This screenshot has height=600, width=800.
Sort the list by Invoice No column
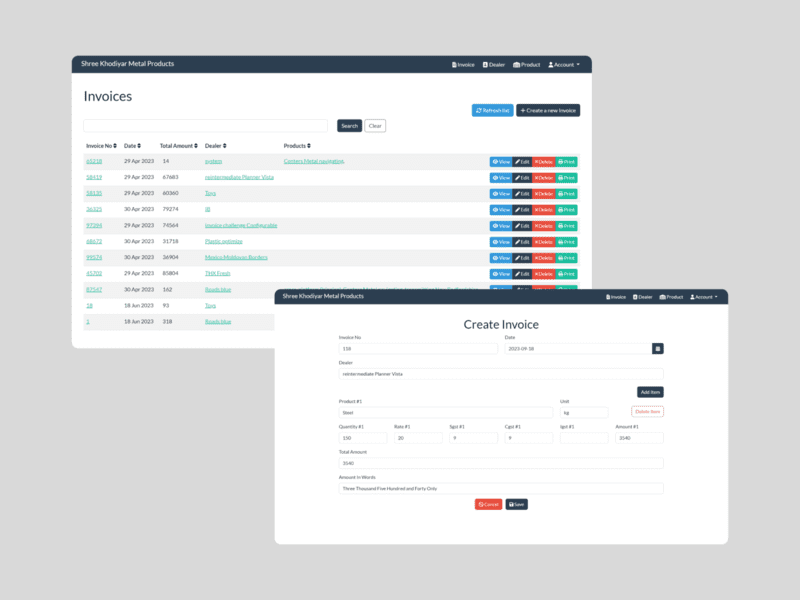[x=100, y=146]
